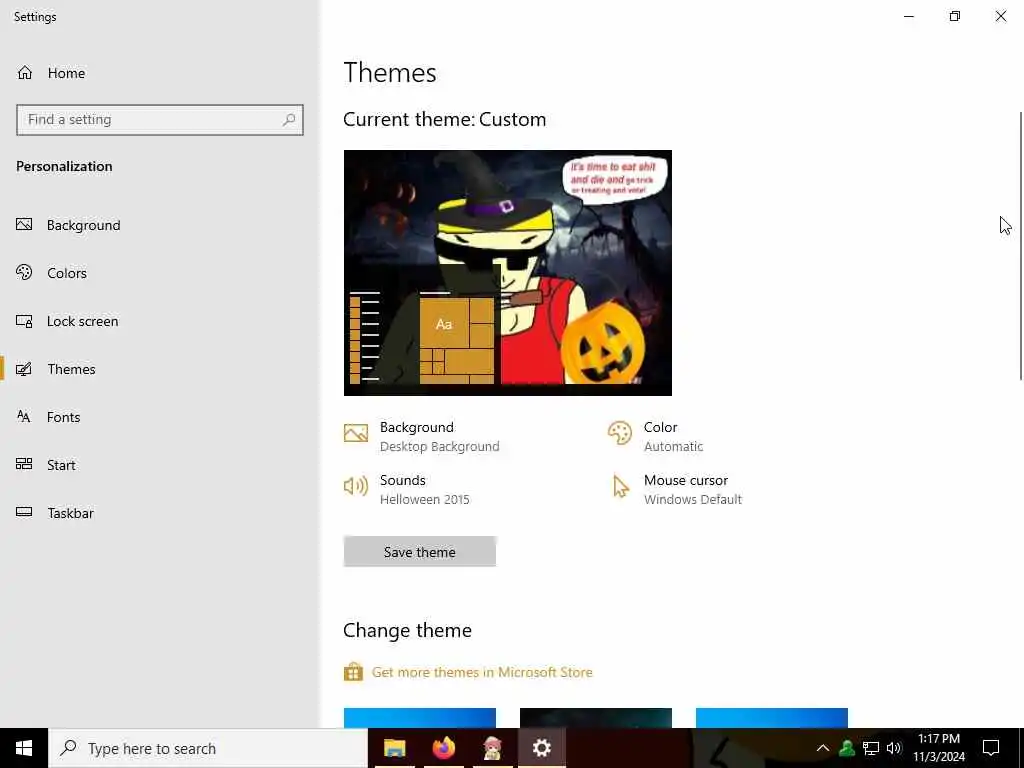
Task: Close the Settings window
Action: [x=1000, y=16]
